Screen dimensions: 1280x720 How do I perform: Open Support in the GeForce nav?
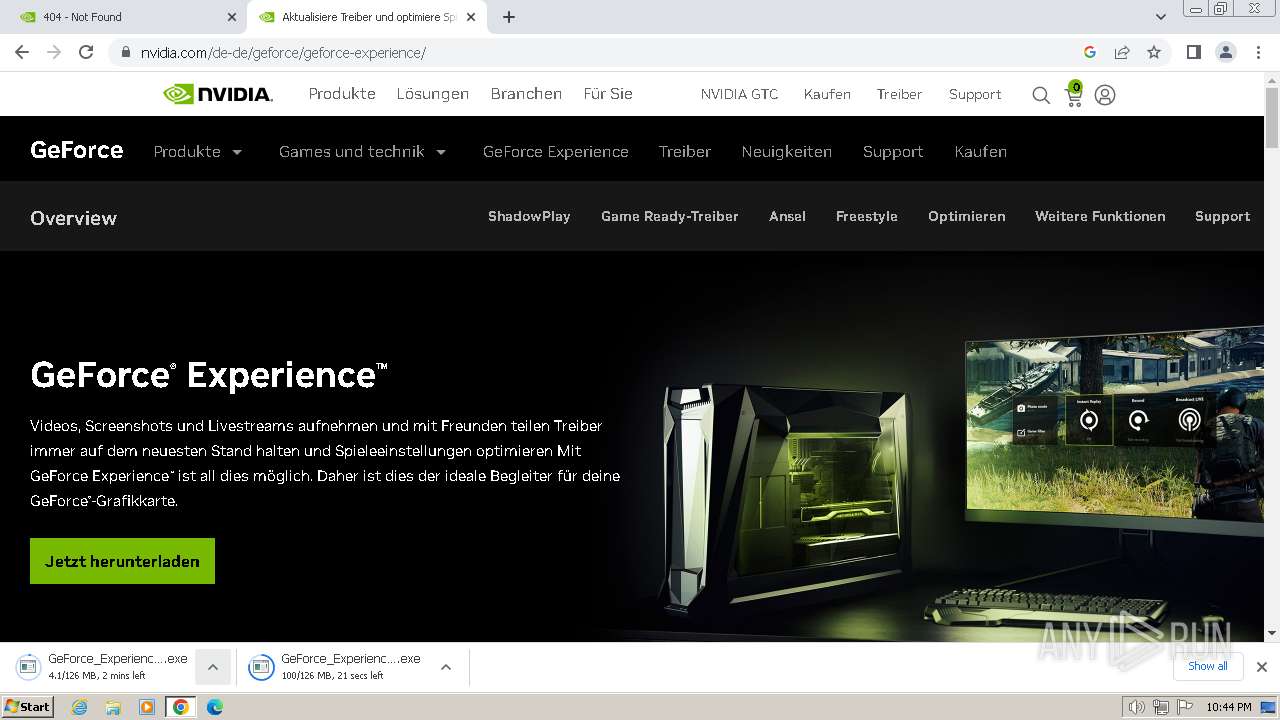click(893, 152)
